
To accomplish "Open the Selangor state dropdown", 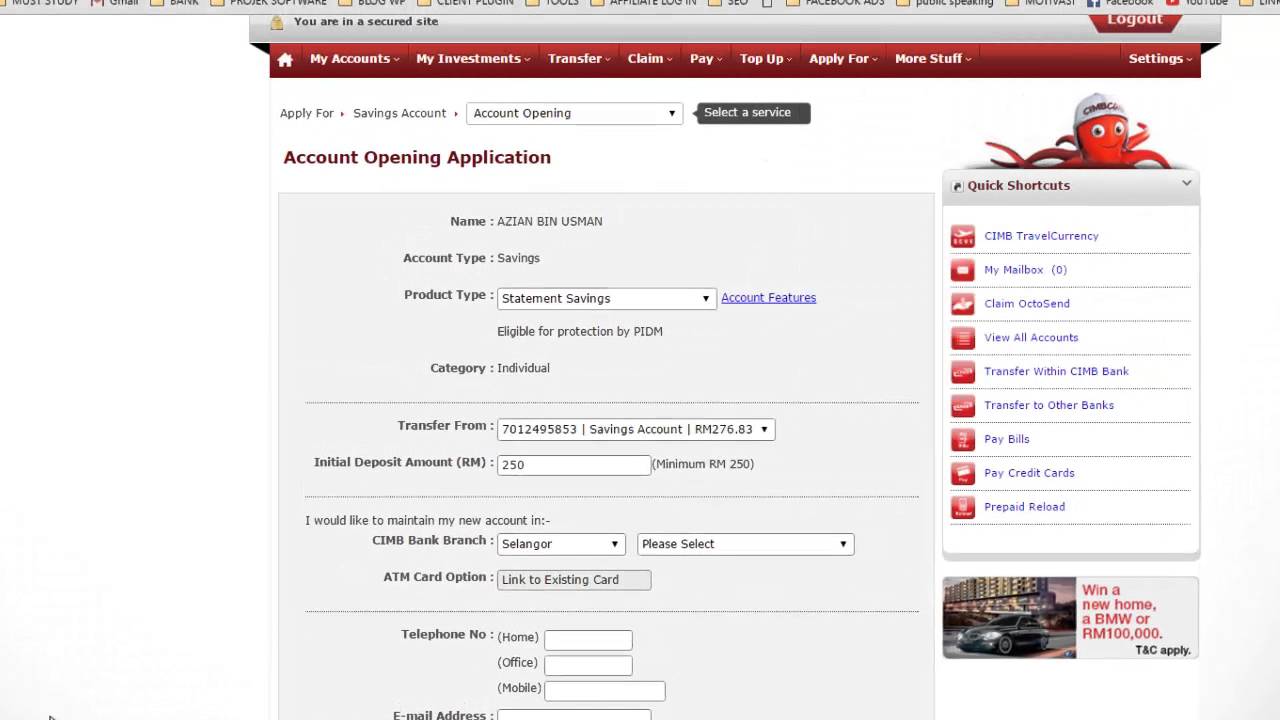I will pyautogui.click(x=560, y=544).
